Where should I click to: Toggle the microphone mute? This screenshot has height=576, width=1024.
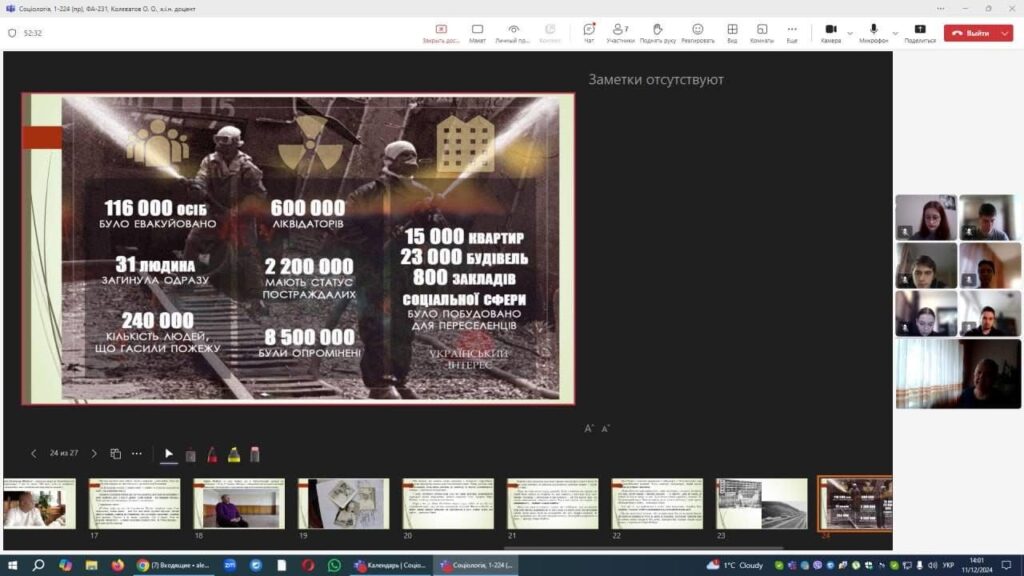873,33
